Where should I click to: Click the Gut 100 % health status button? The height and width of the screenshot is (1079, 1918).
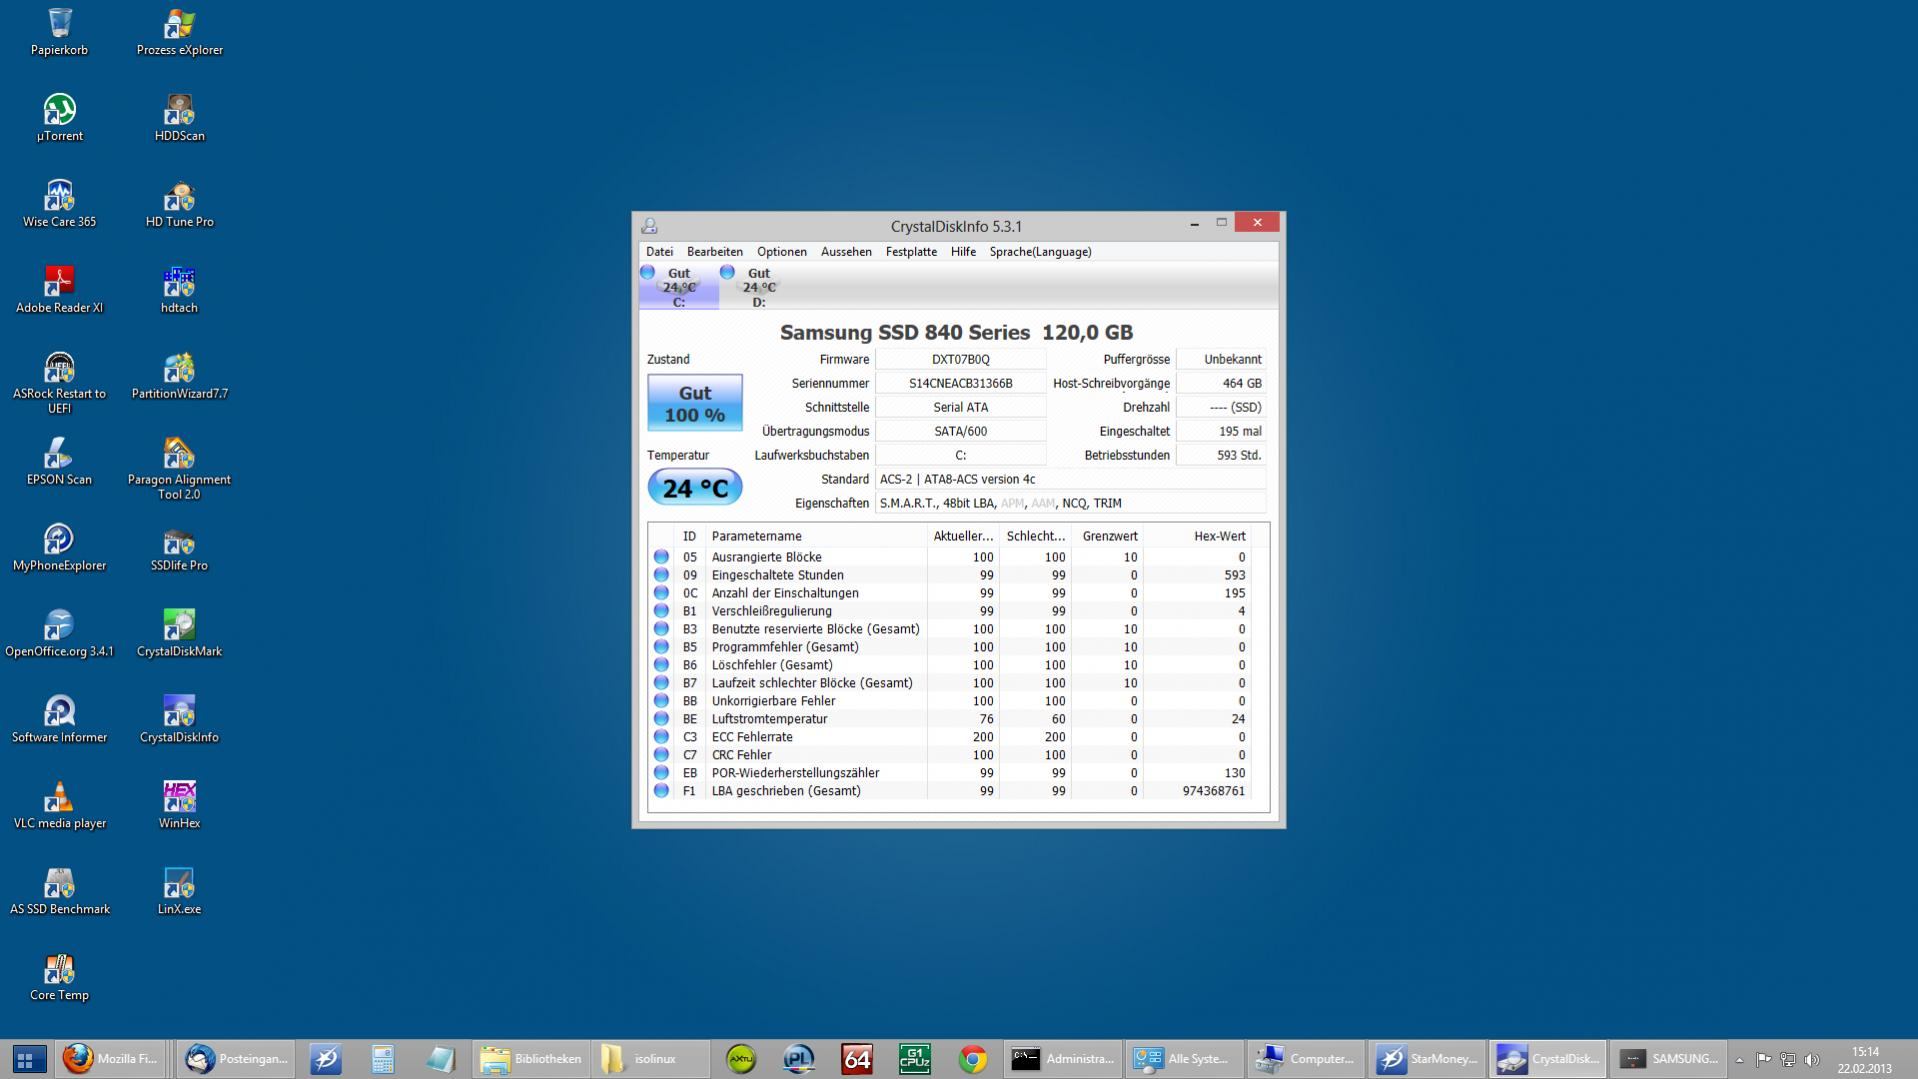click(695, 403)
